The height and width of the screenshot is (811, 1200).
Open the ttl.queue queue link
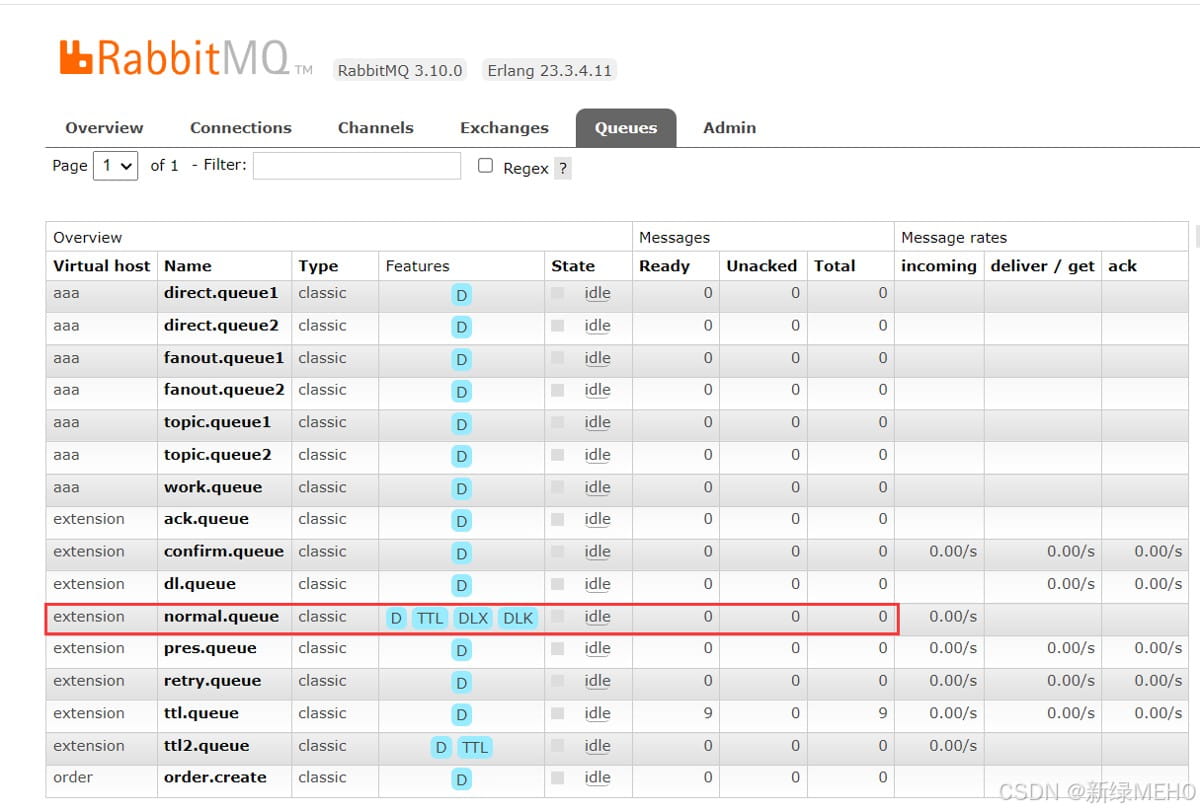[x=201, y=713]
